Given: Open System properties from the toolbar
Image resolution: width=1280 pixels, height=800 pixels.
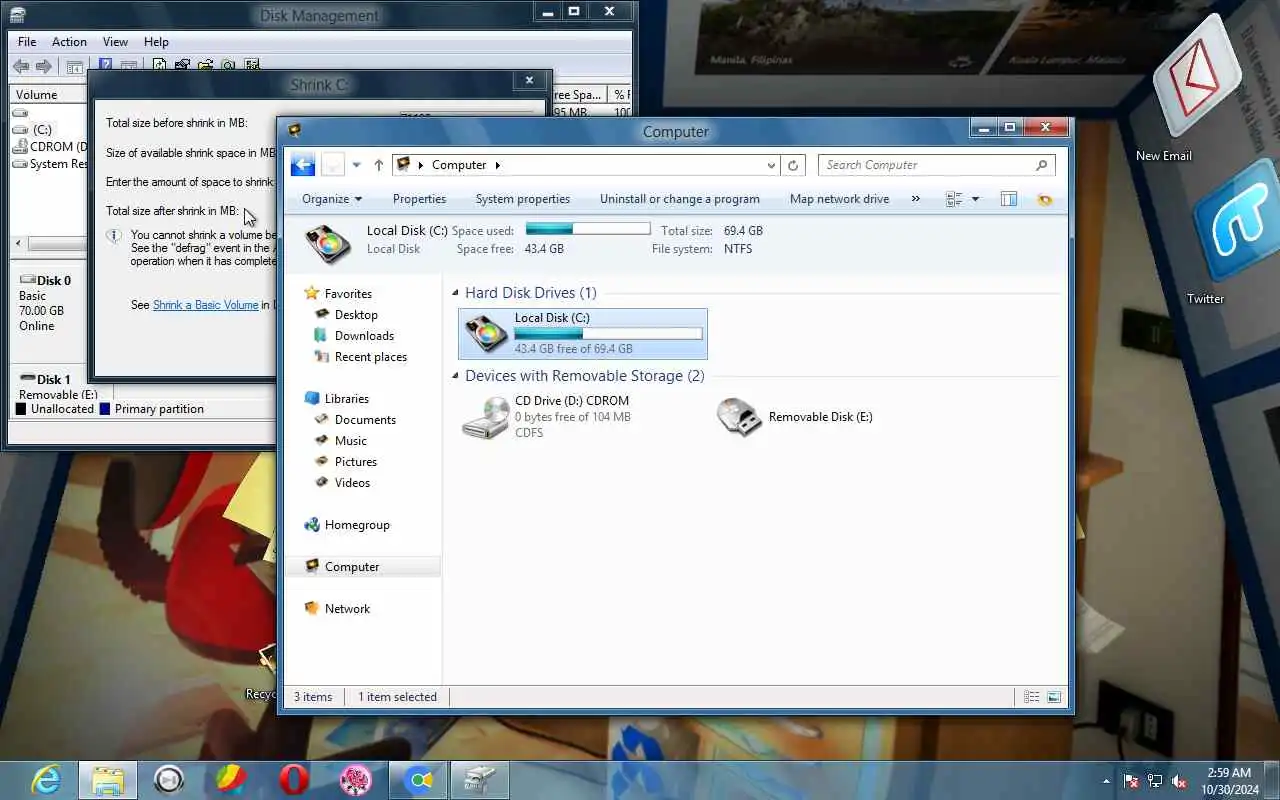Looking at the screenshot, I should click(522, 199).
